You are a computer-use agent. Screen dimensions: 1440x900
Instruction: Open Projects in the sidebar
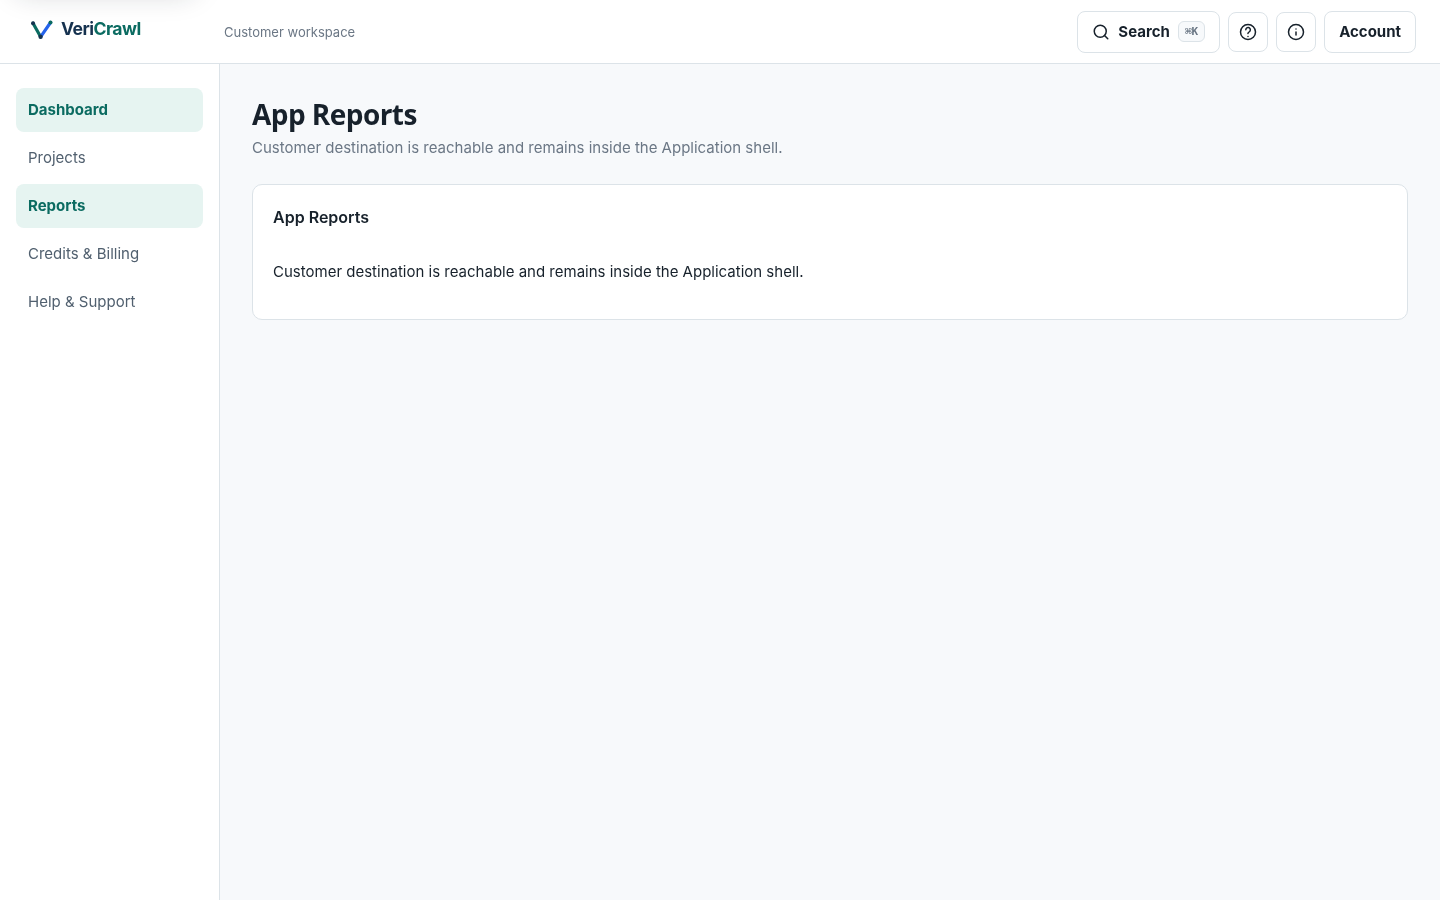(109, 158)
